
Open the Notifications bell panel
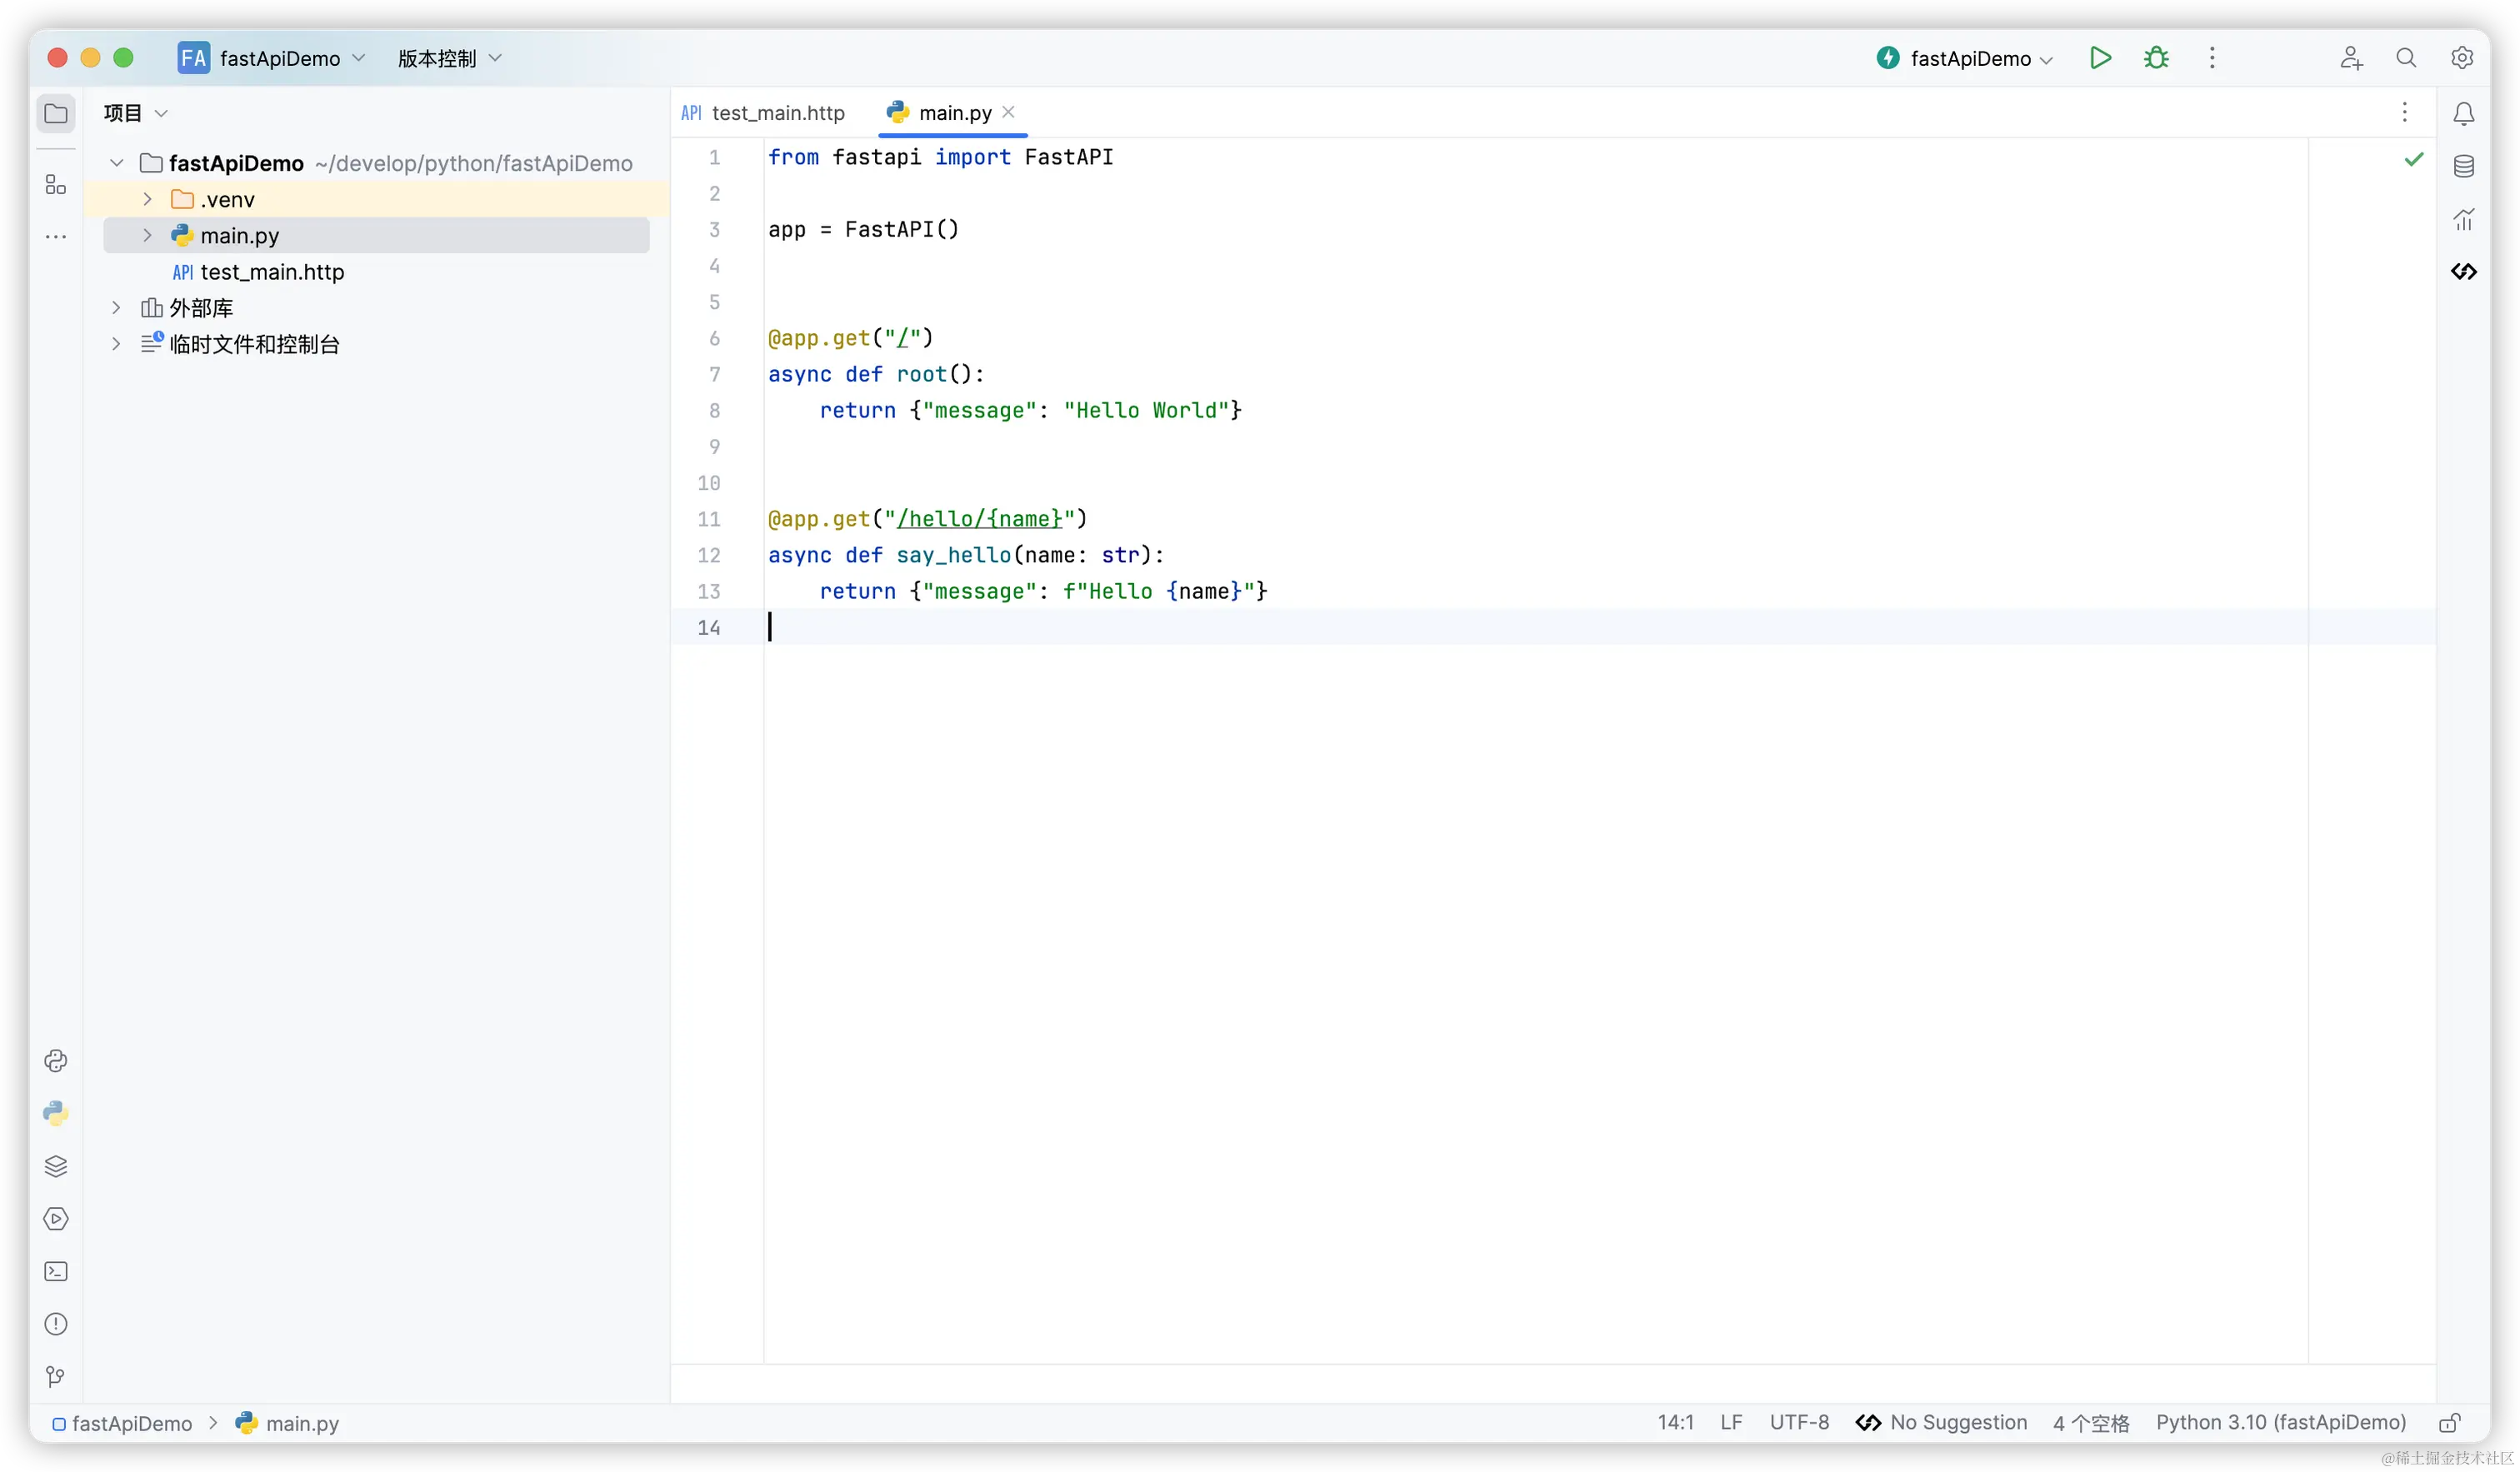click(x=2463, y=114)
